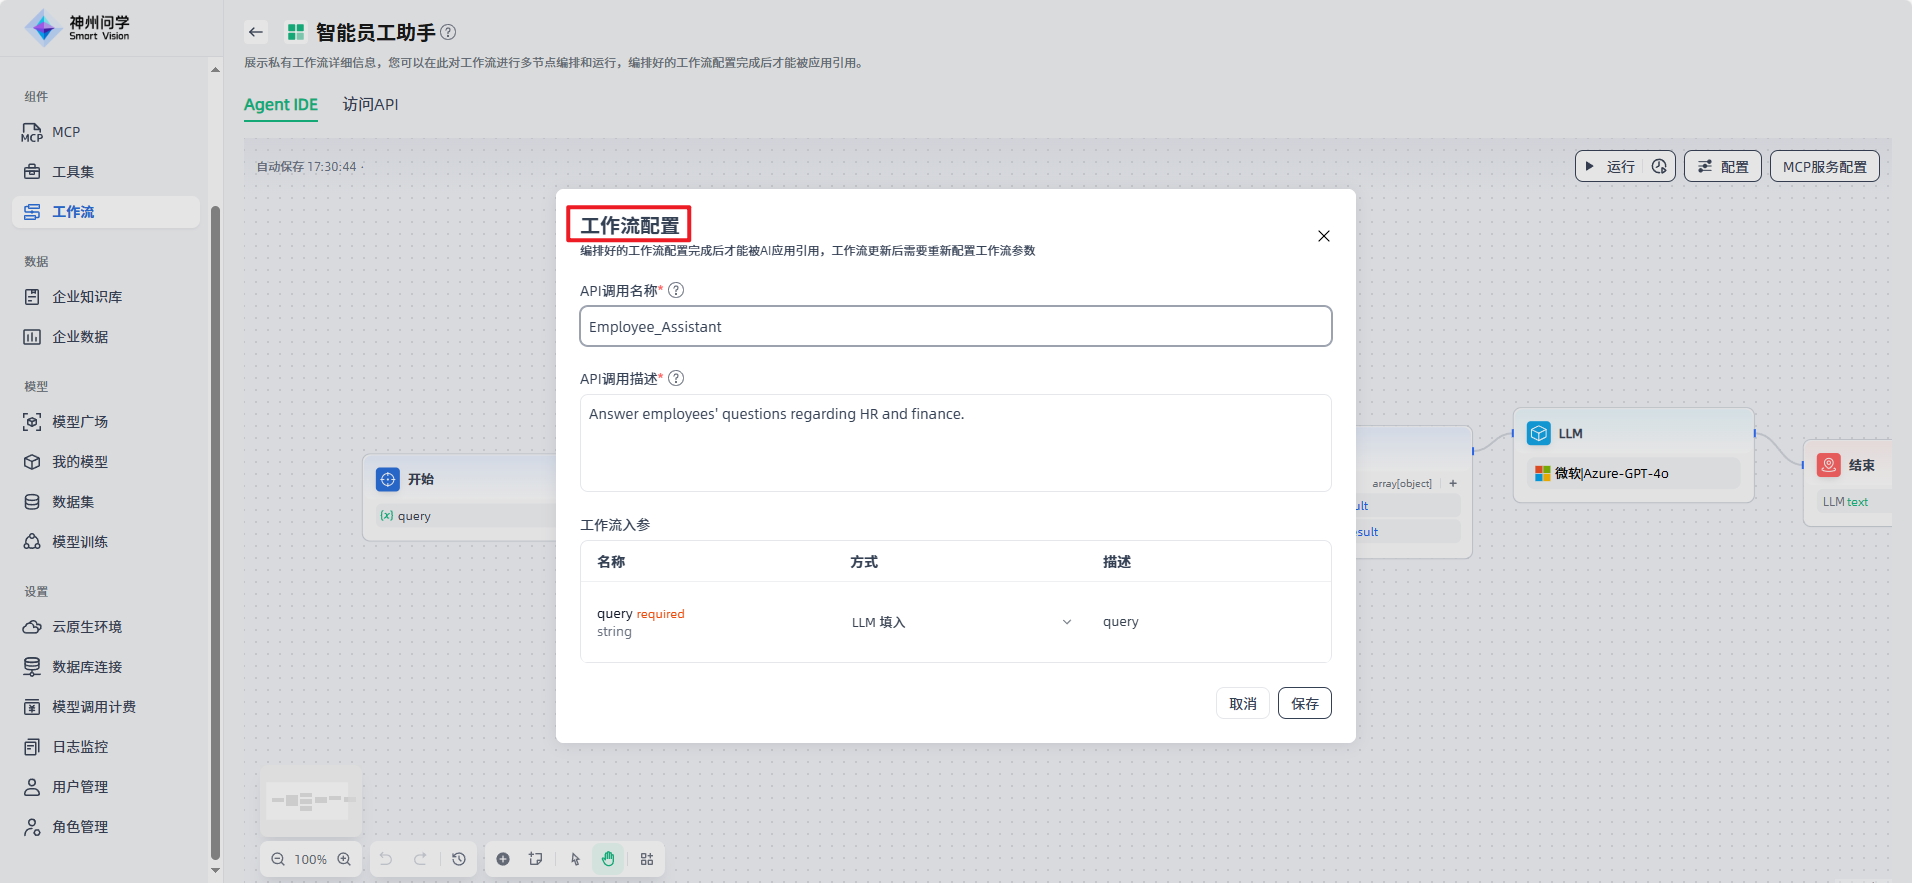Image resolution: width=1912 pixels, height=883 pixels.
Task: Select the add note icon
Action: point(536,859)
